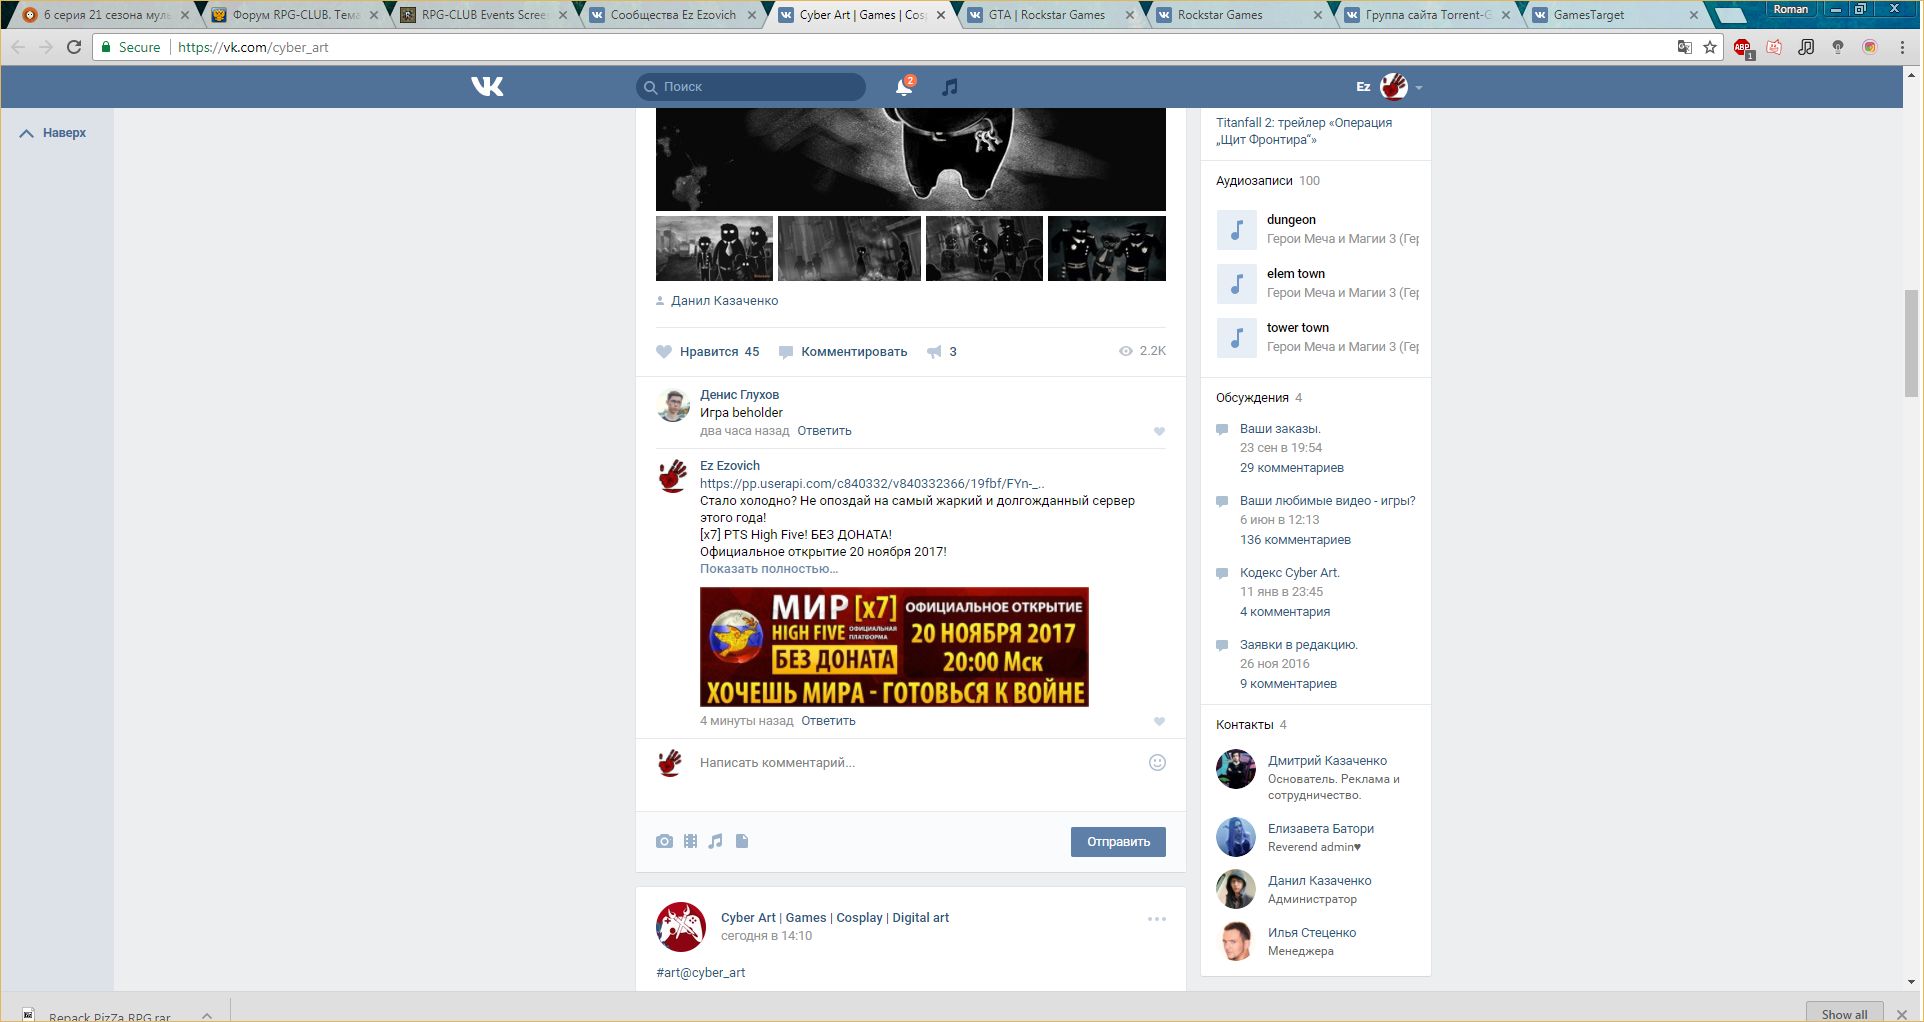Send the comment with Отправить
Screen dimensions: 1924x1022
click(1118, 842)
